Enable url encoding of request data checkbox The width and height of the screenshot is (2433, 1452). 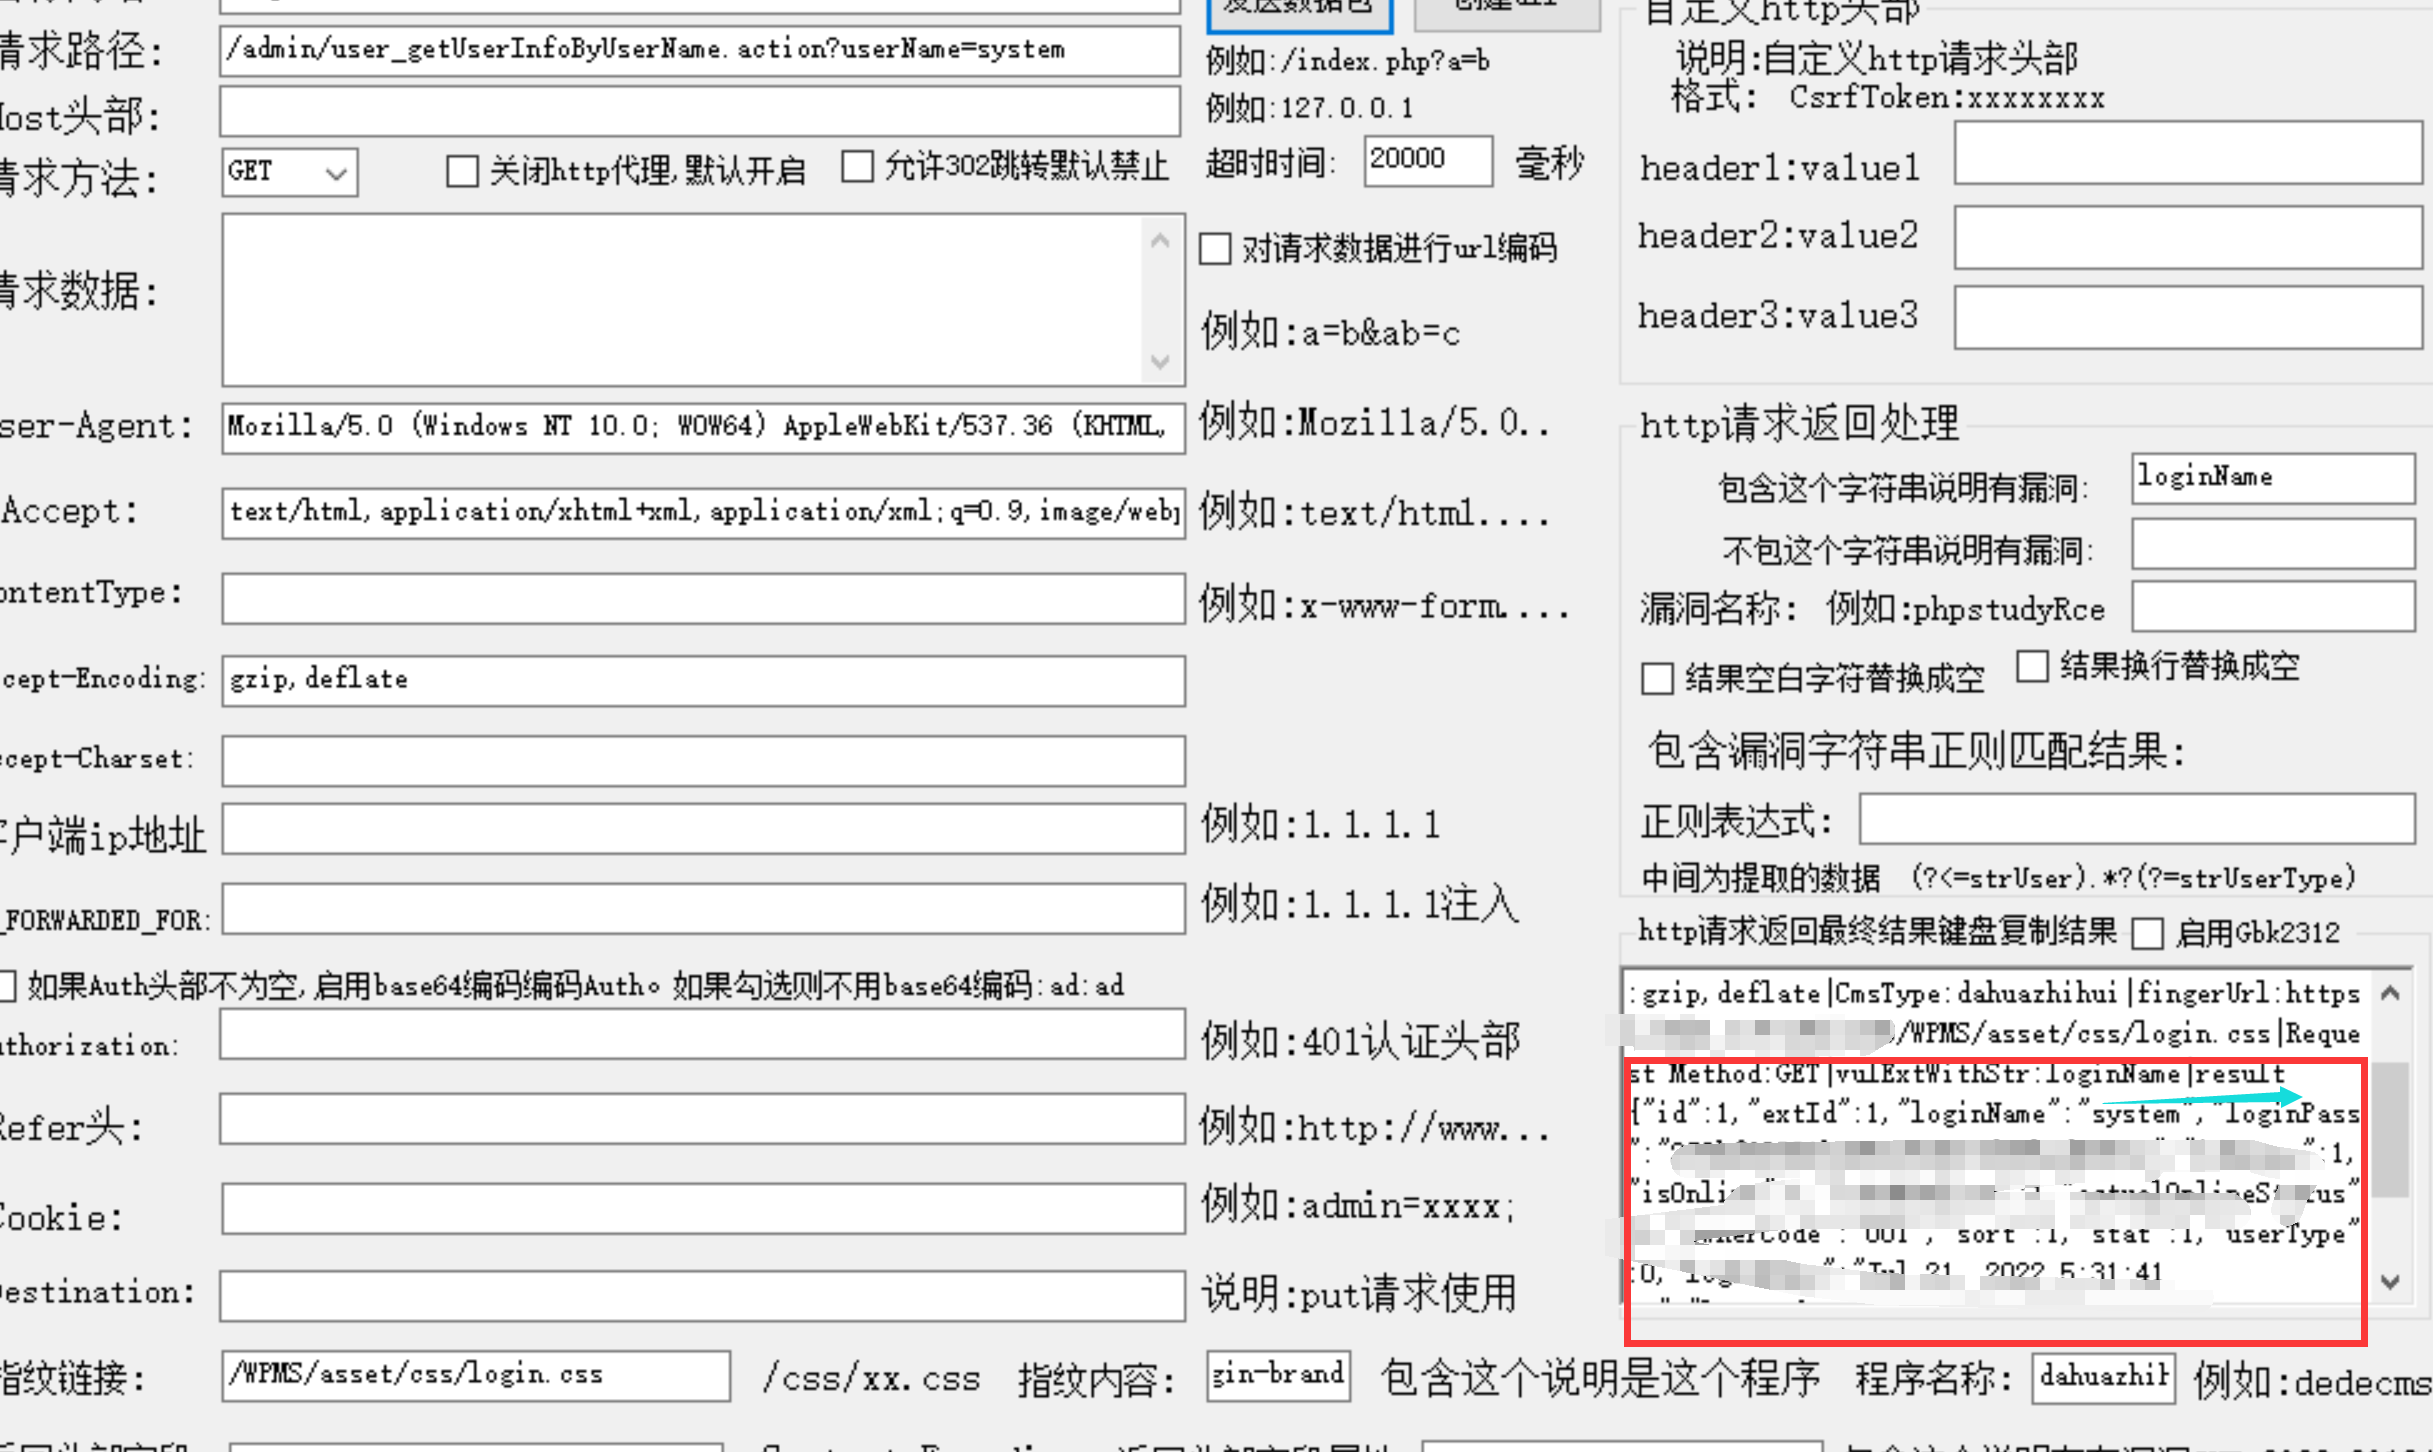click(1215, 249)
